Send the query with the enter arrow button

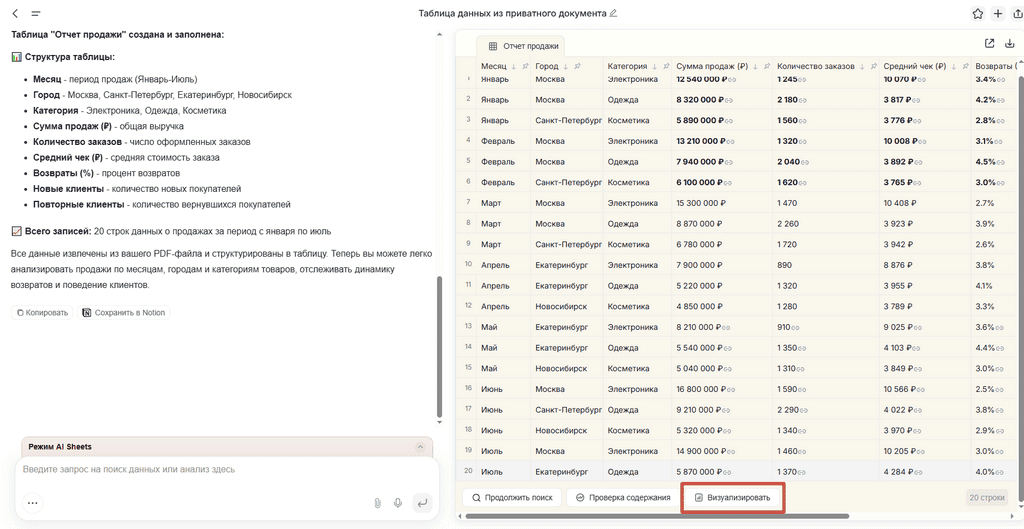tap(423, 503)
